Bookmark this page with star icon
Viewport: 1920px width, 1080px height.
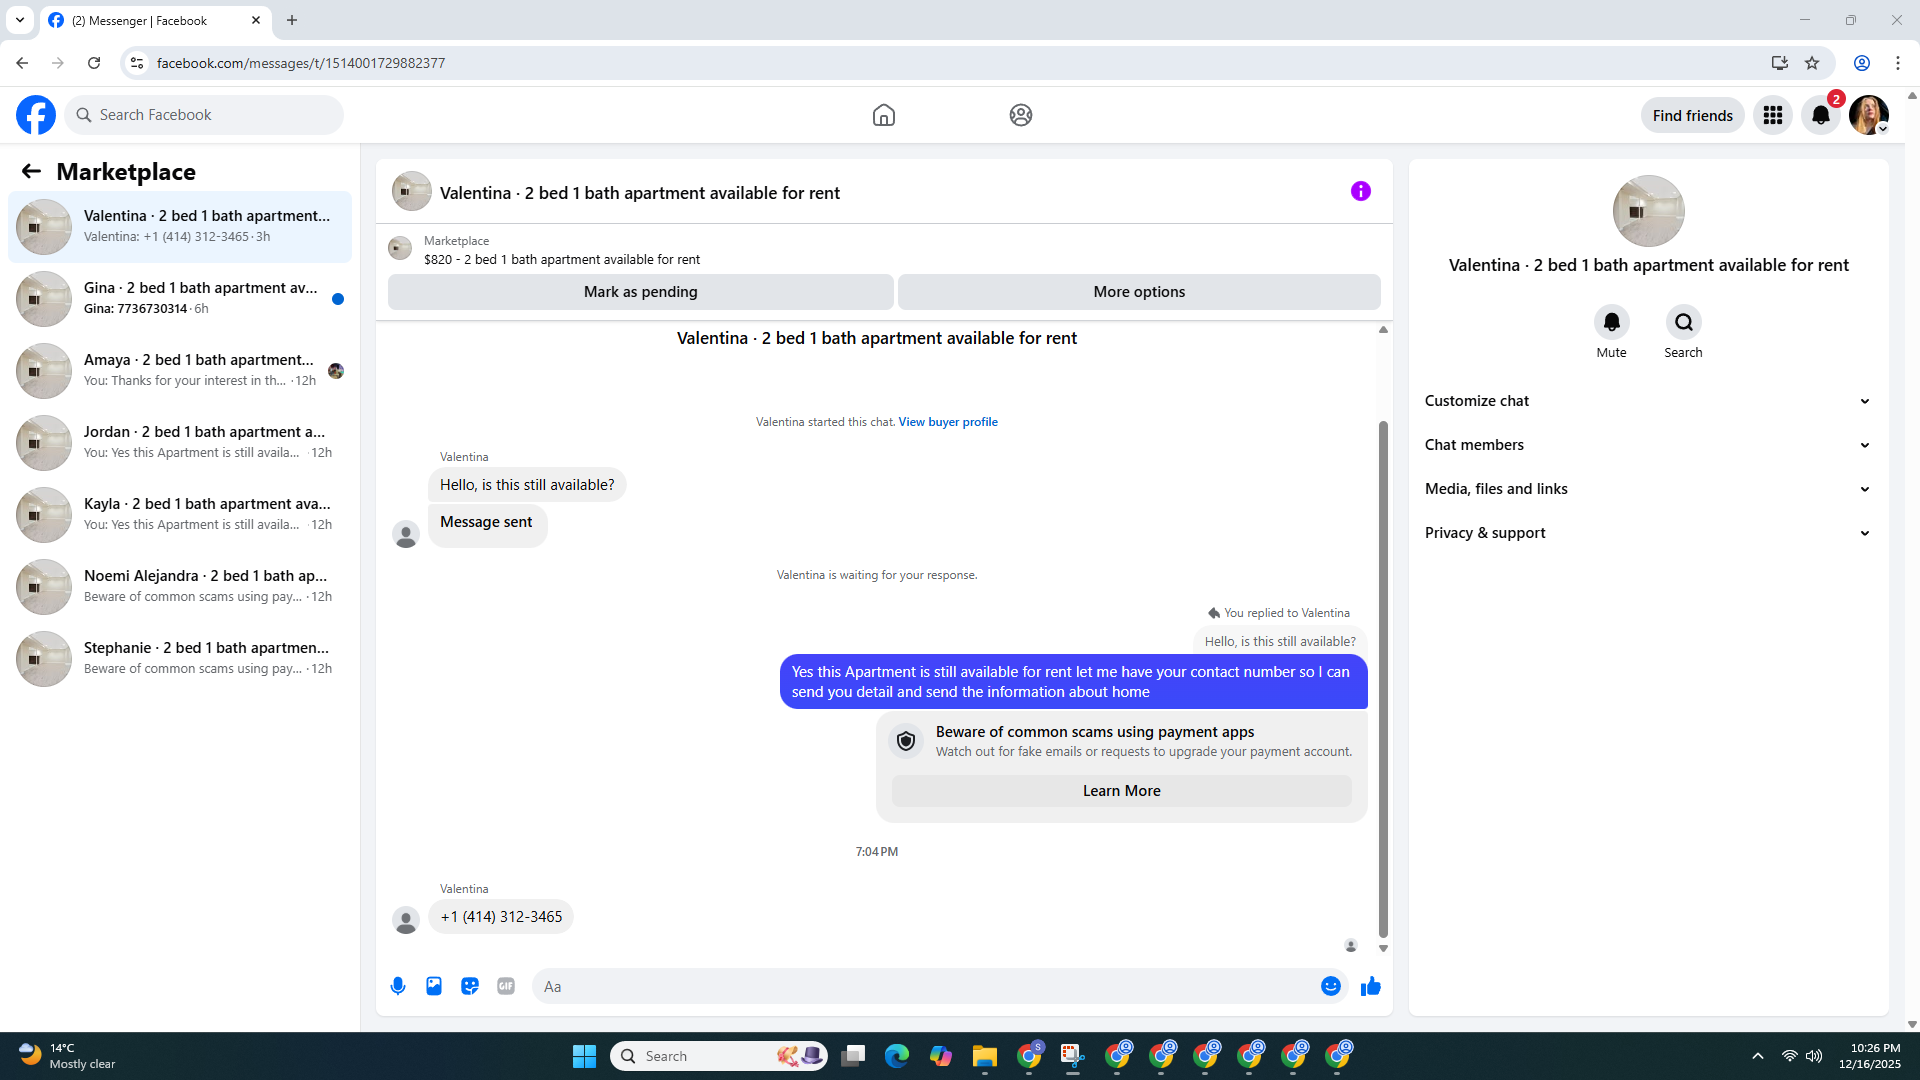pyautogui.click(x=1812, y=63)
